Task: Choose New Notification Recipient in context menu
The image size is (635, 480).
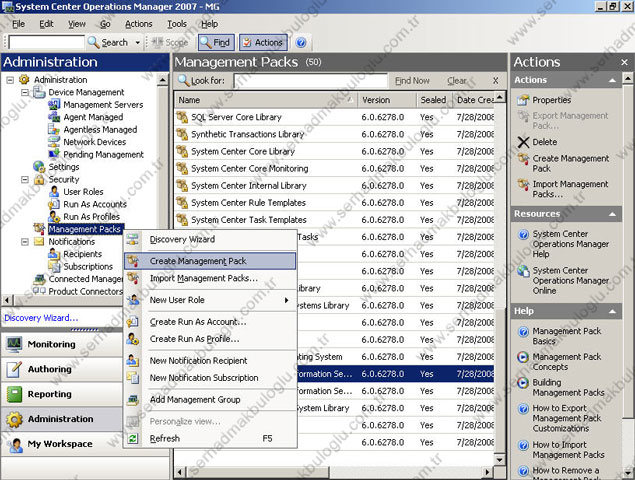Action: [x=210, y=361]
